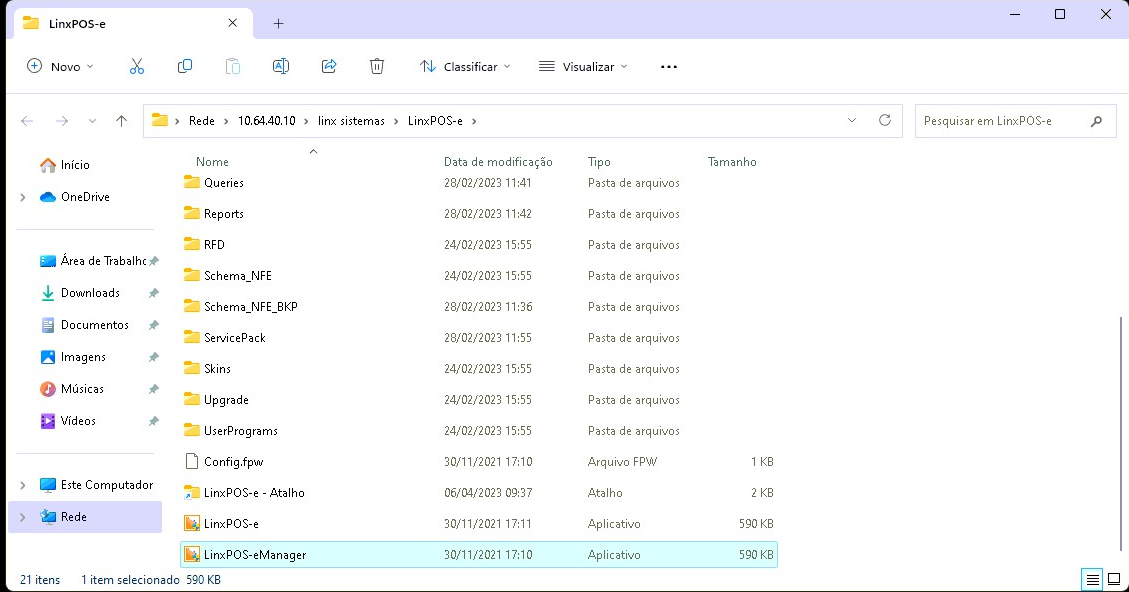Open Downloads in the sidebar

[x=80, y=292]
